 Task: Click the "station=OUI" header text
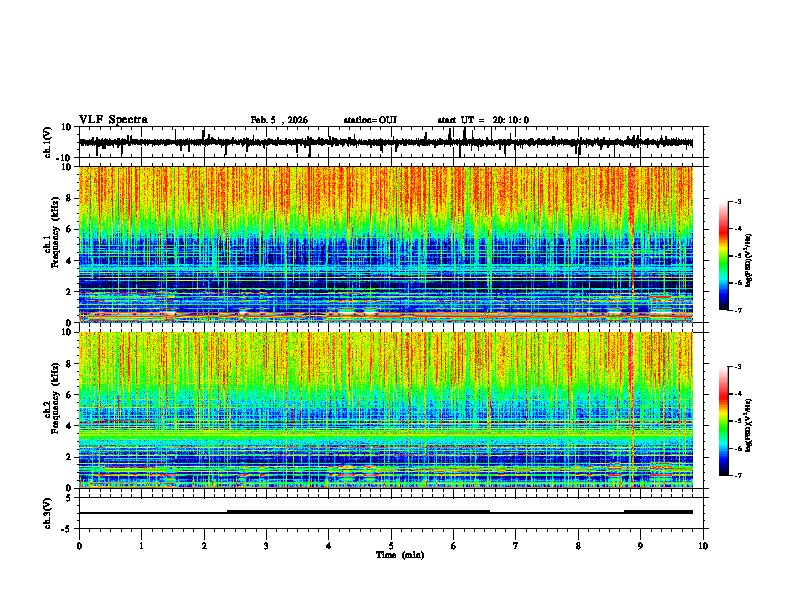(370, 120)
